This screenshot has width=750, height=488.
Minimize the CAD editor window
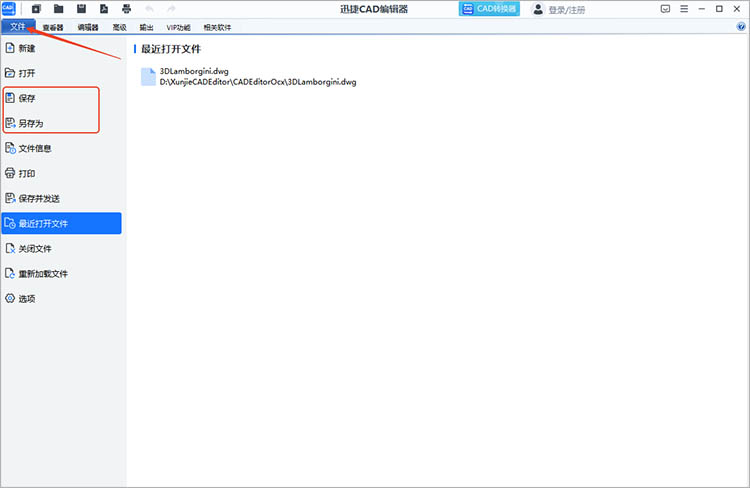coord(702,9)
